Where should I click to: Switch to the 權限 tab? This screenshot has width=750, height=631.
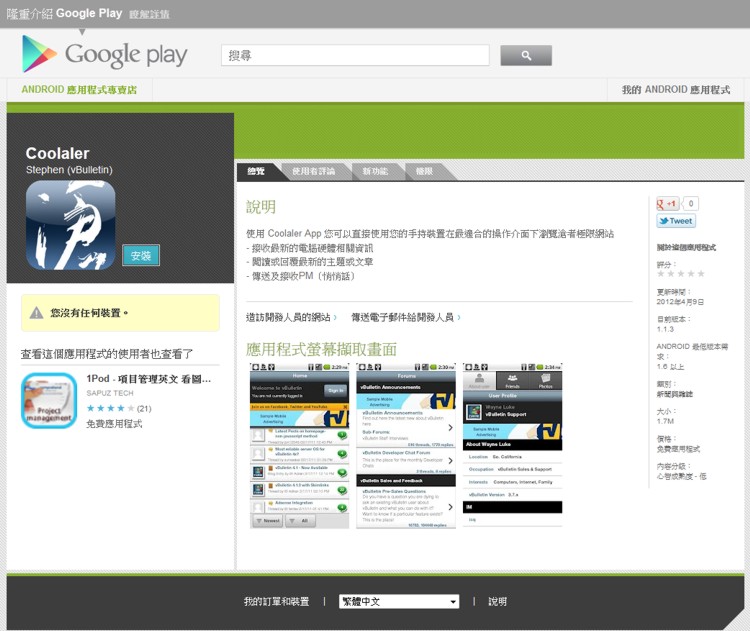[424, 171]
